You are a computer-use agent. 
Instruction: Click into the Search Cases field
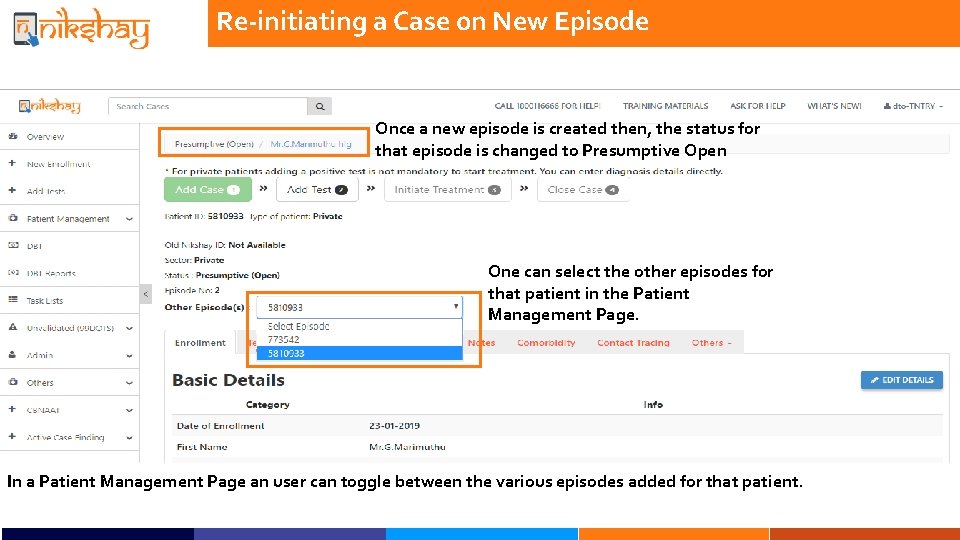[x=208, y=106]
